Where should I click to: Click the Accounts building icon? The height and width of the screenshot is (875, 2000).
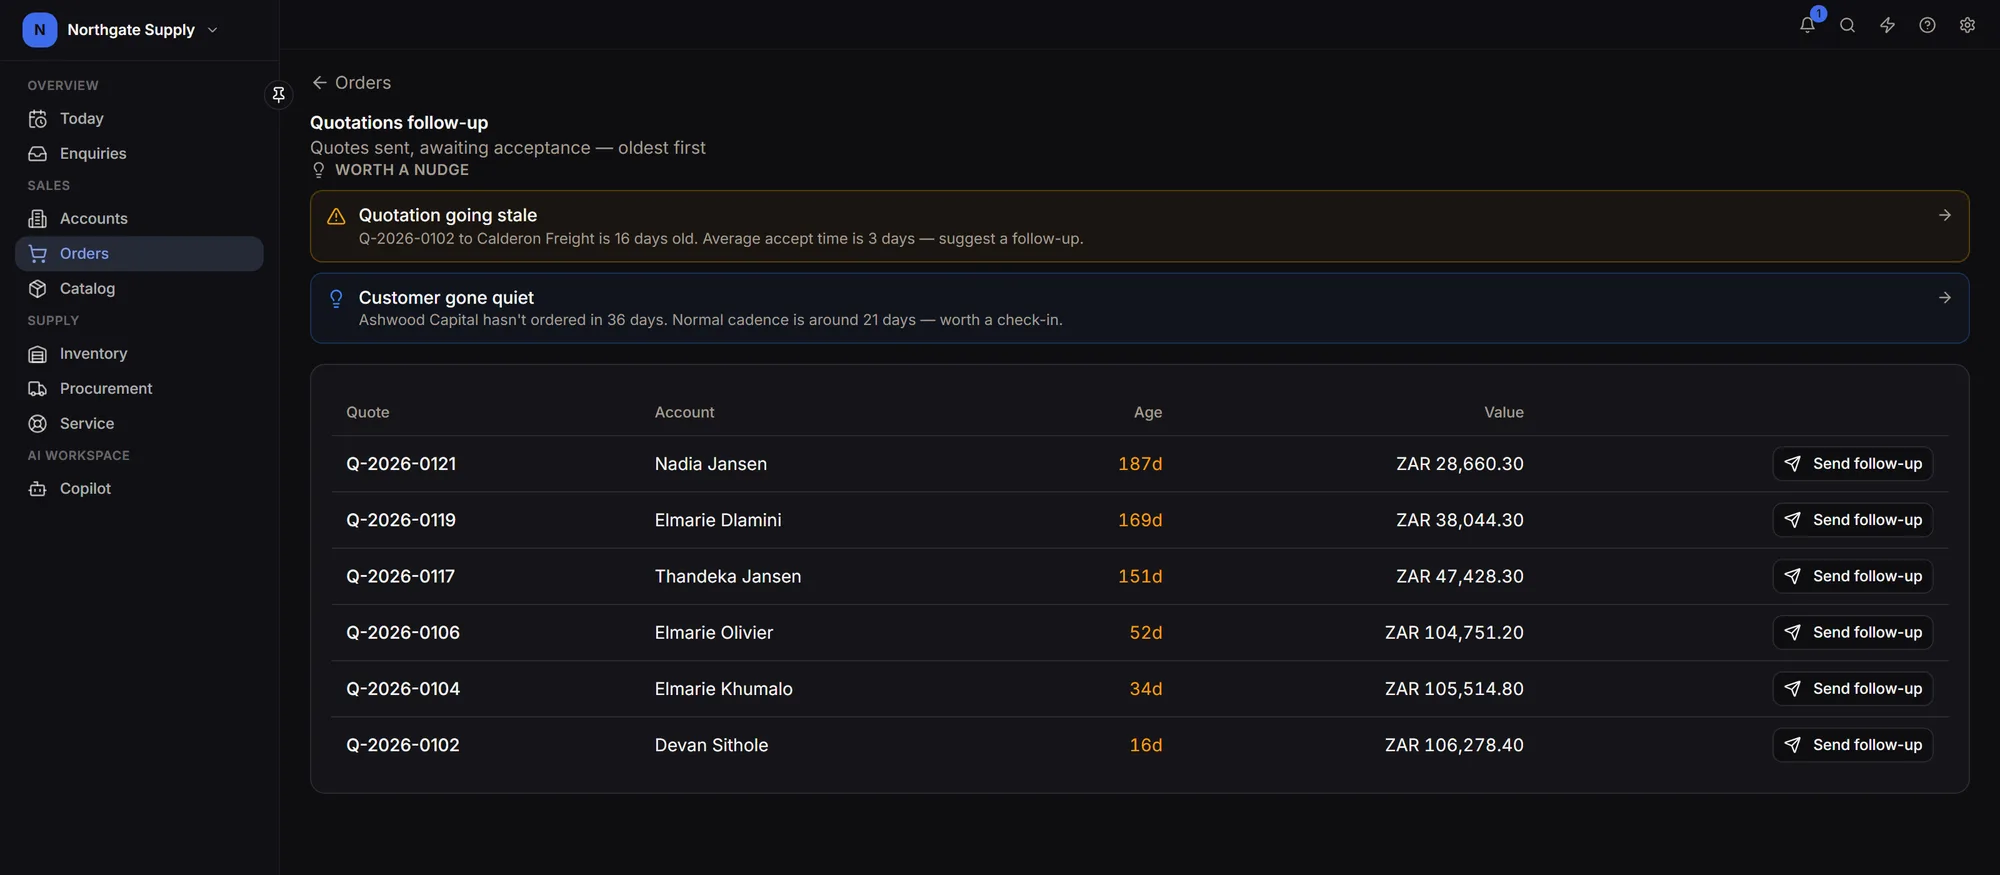tap(38, 219)
